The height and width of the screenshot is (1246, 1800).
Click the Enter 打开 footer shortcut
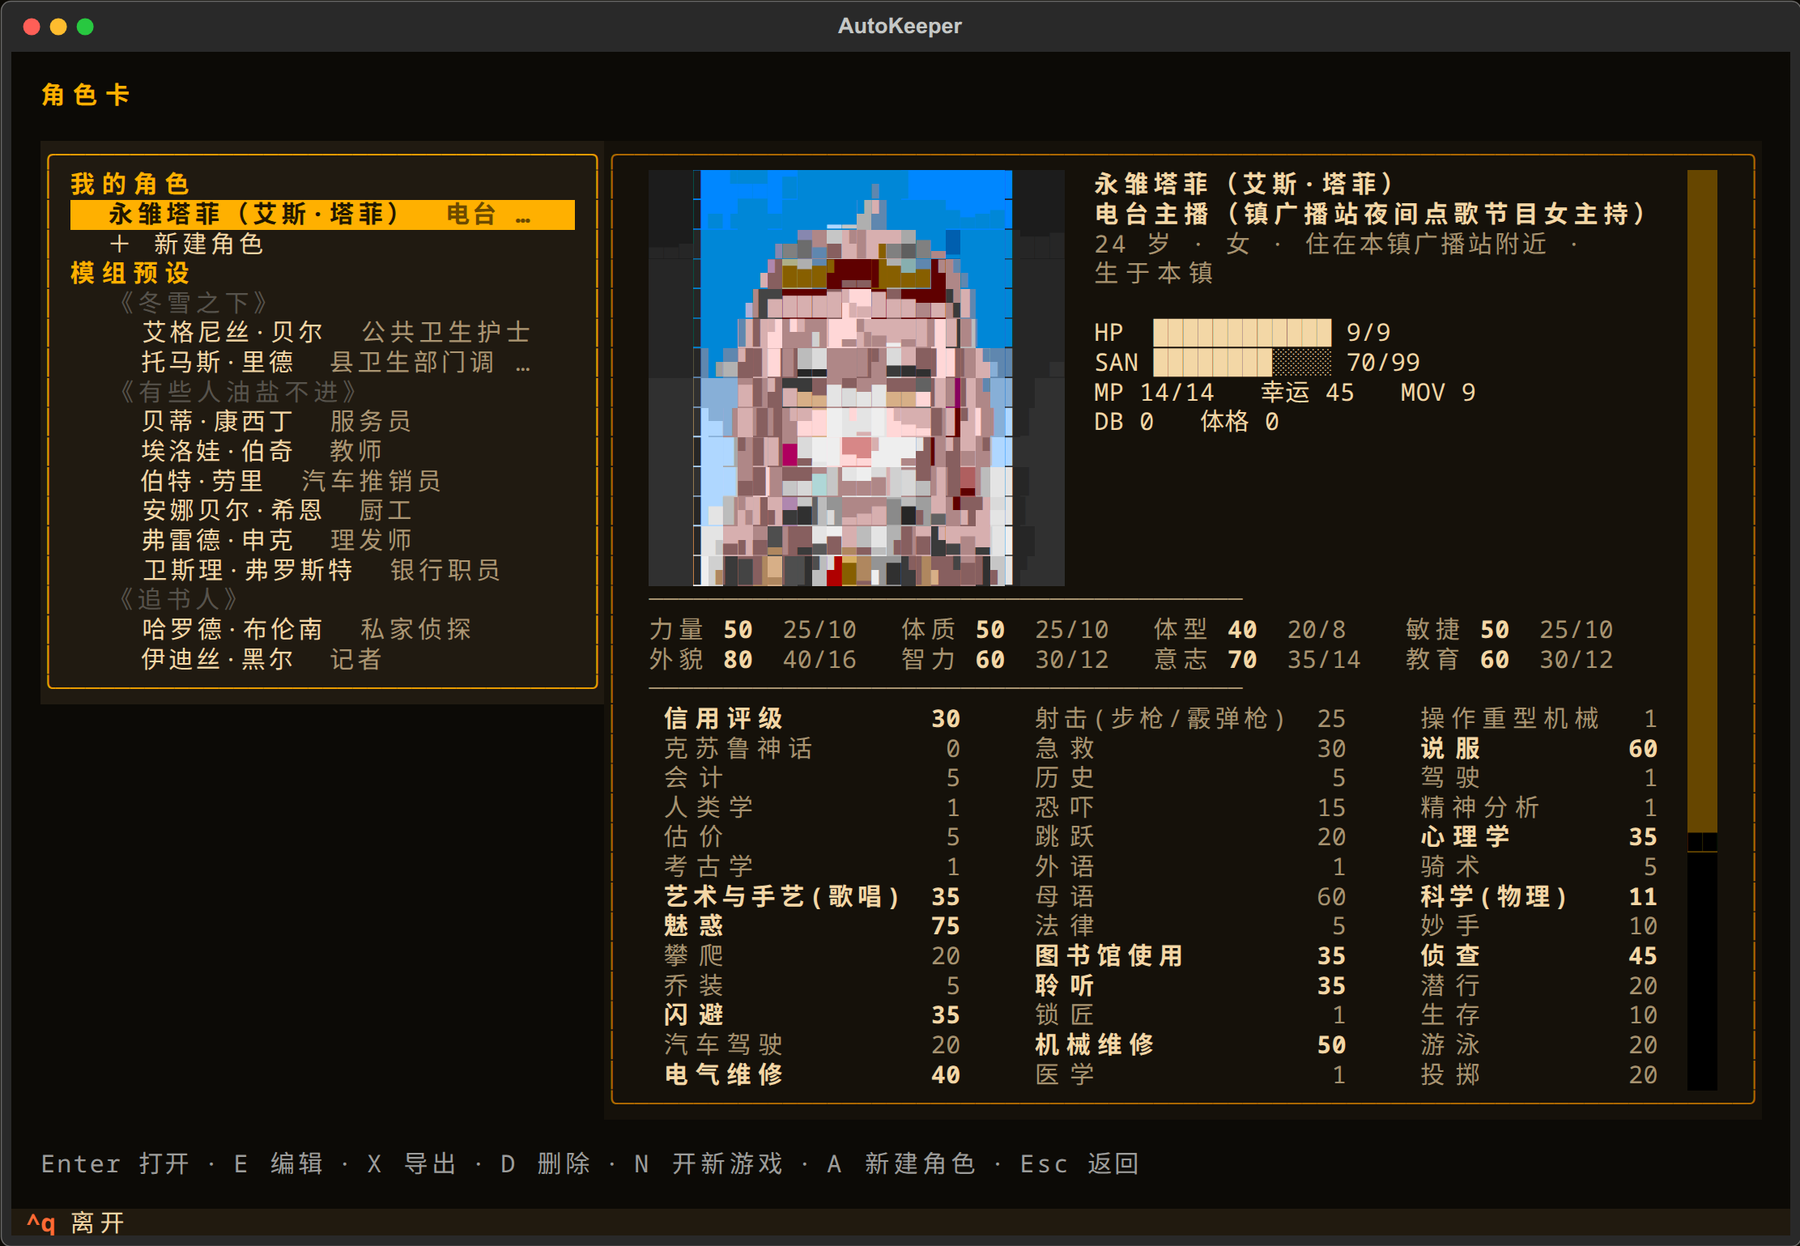(115, 1164)
